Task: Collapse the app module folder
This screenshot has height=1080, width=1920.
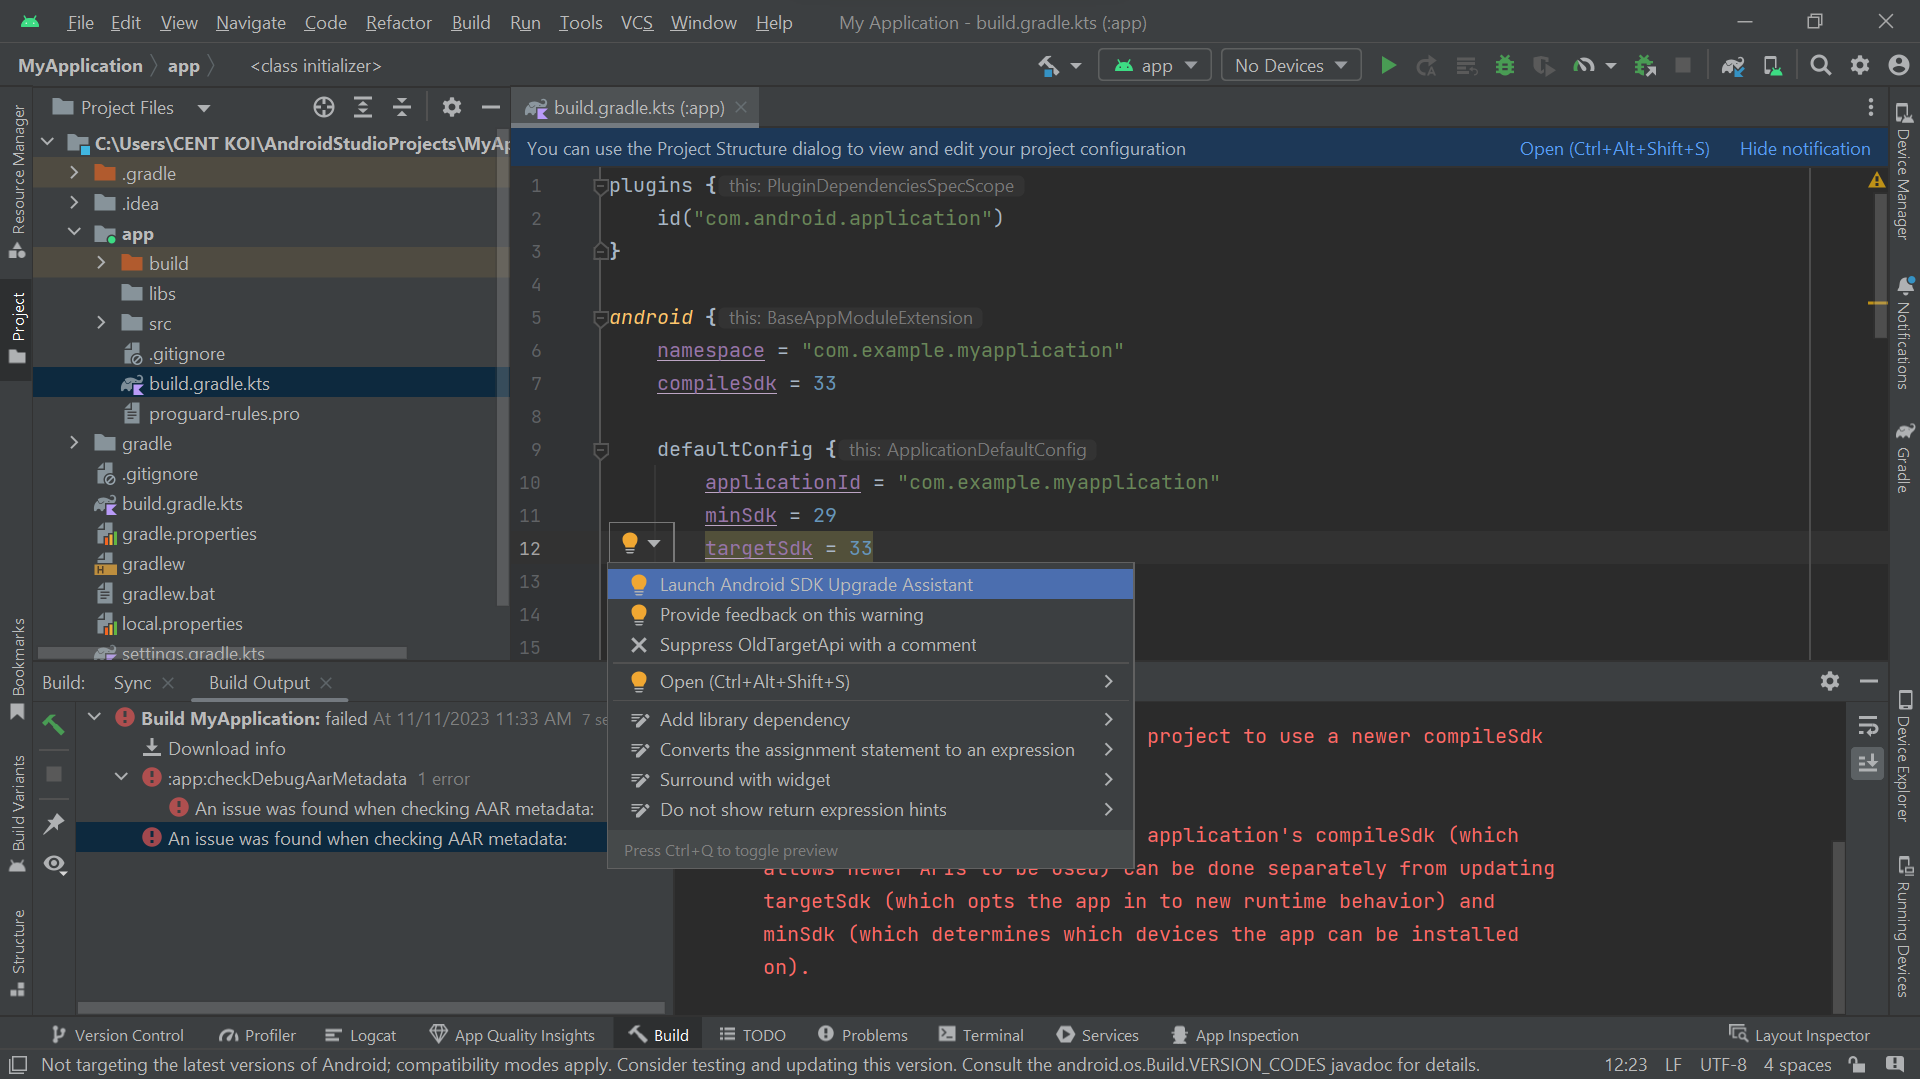Action: click(x=74, y=233)
